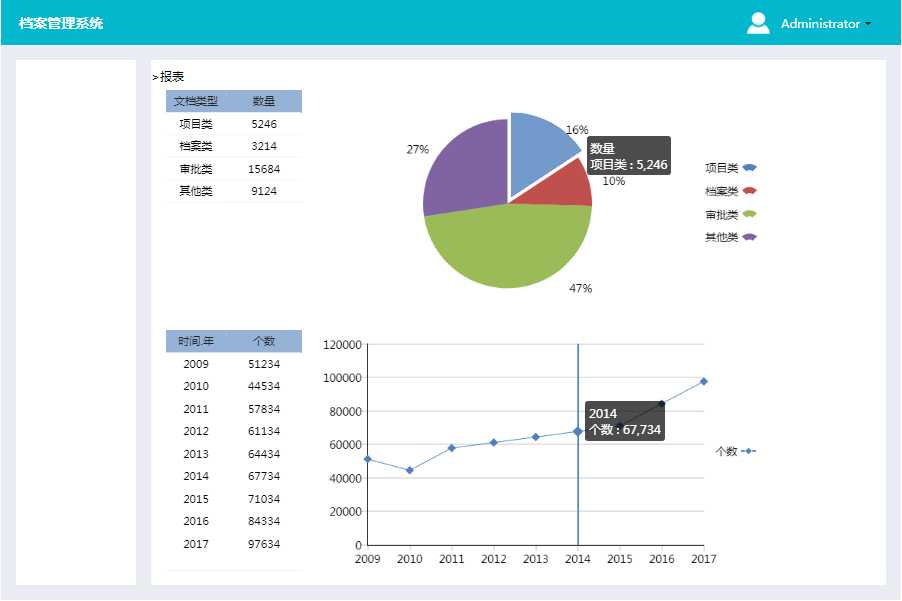
Task: Toggle the 项目类 legend swatch
Action: (749, 167)
